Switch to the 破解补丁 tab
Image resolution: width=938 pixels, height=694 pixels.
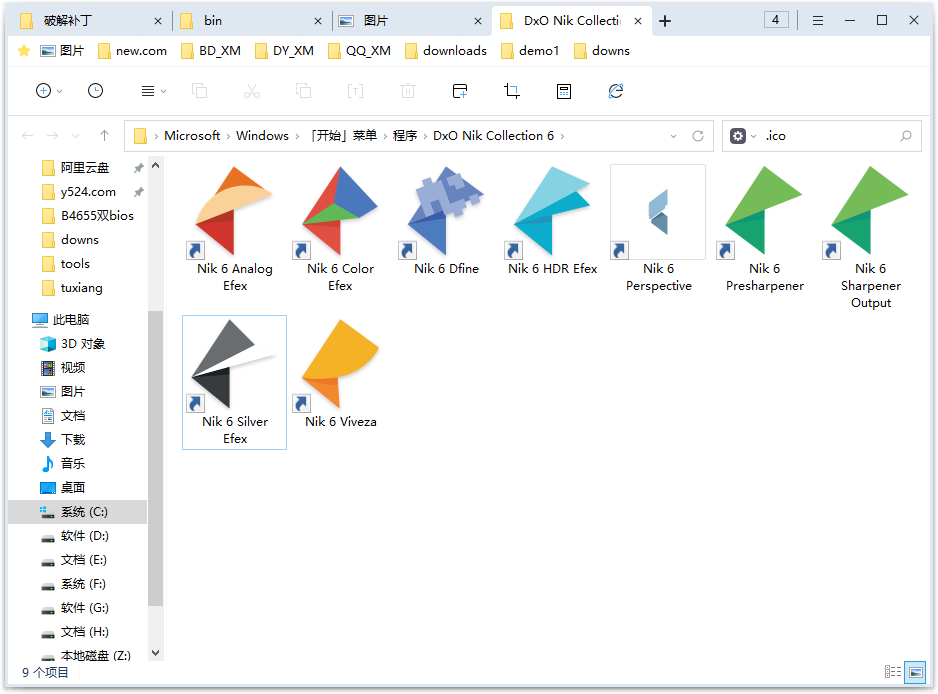point(90,21)
